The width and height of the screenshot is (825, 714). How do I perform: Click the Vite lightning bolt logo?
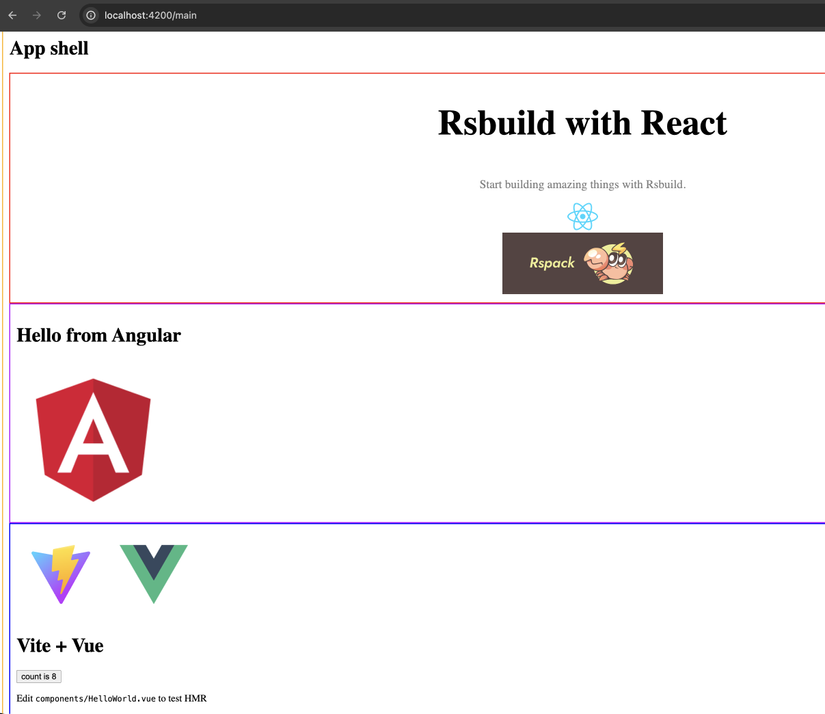pos(61,574)
